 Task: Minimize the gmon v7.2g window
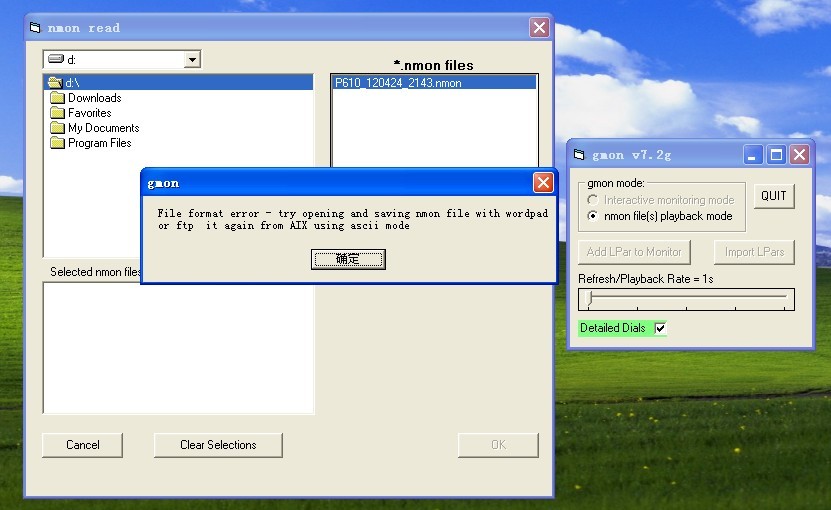pyautogui.click(x=752, y=155)
